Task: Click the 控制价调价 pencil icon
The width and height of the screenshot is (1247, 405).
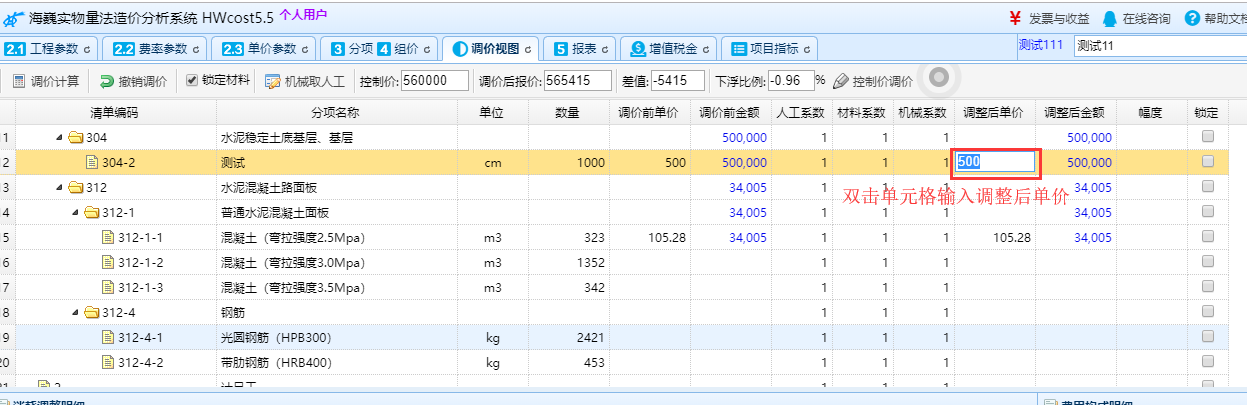Action: (841, 81)
